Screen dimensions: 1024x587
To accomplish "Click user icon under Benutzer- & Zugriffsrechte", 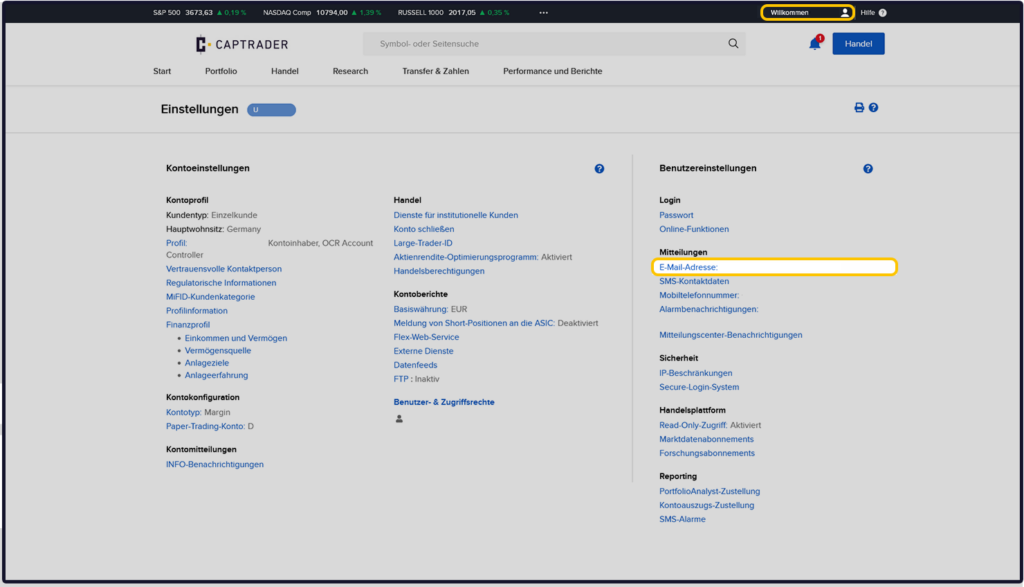I will click(399, 419).
